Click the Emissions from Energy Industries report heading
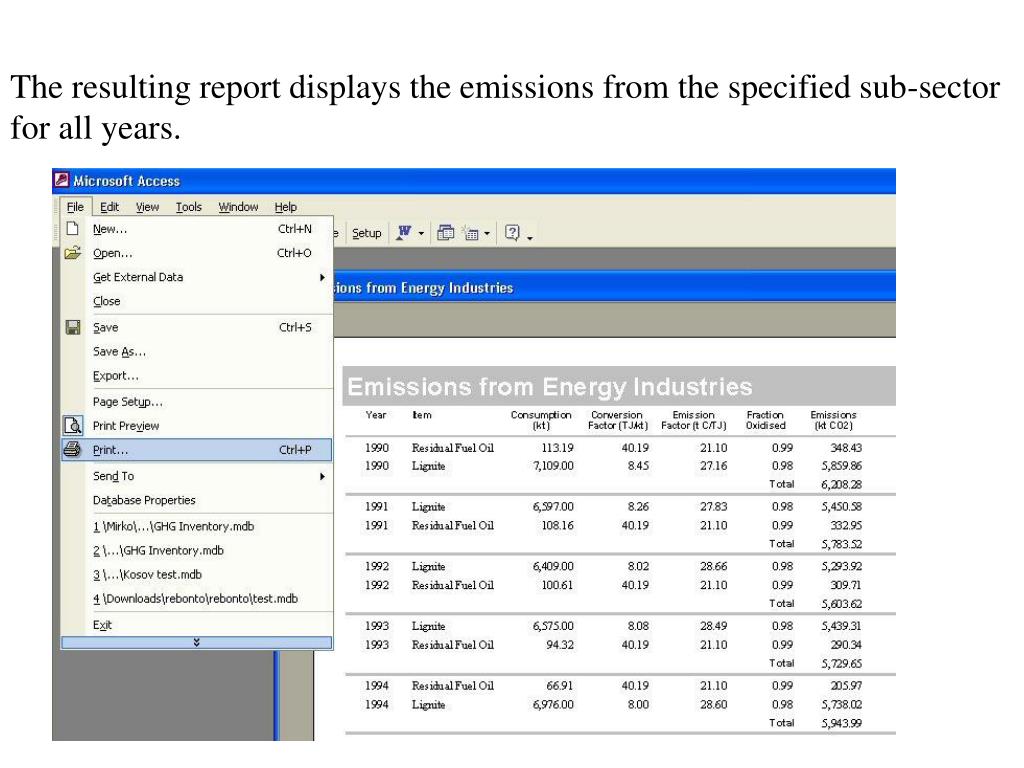The image size is (1024, 768). (549, 387)
